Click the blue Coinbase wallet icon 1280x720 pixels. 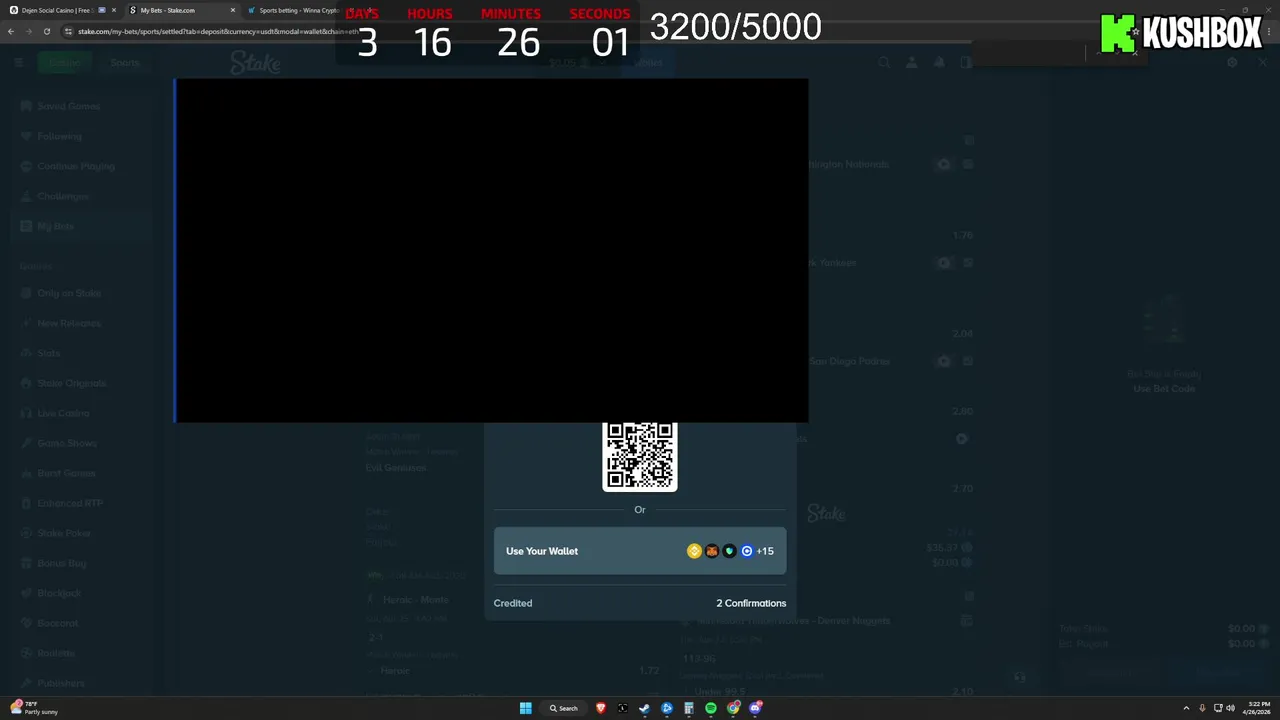coord(746,551)
